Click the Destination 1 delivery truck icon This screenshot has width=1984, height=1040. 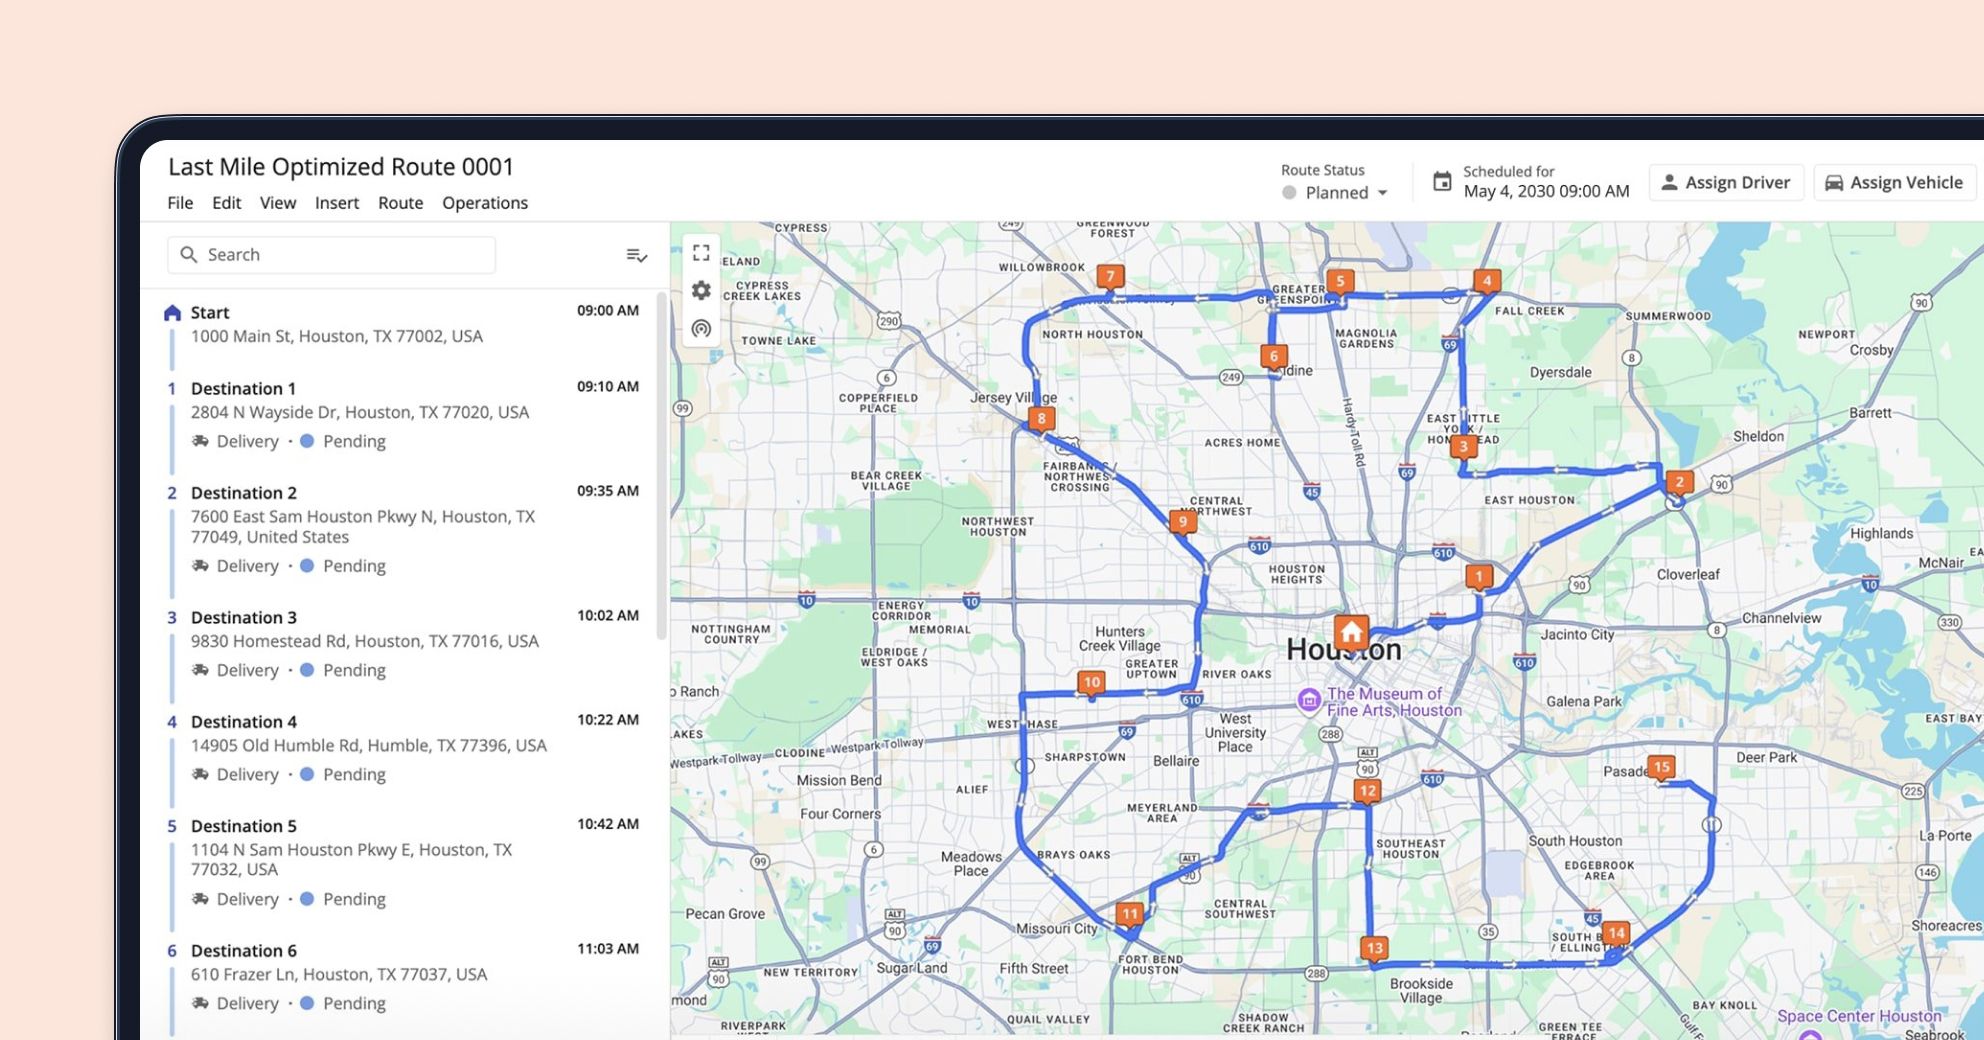[x=200, y=441]
